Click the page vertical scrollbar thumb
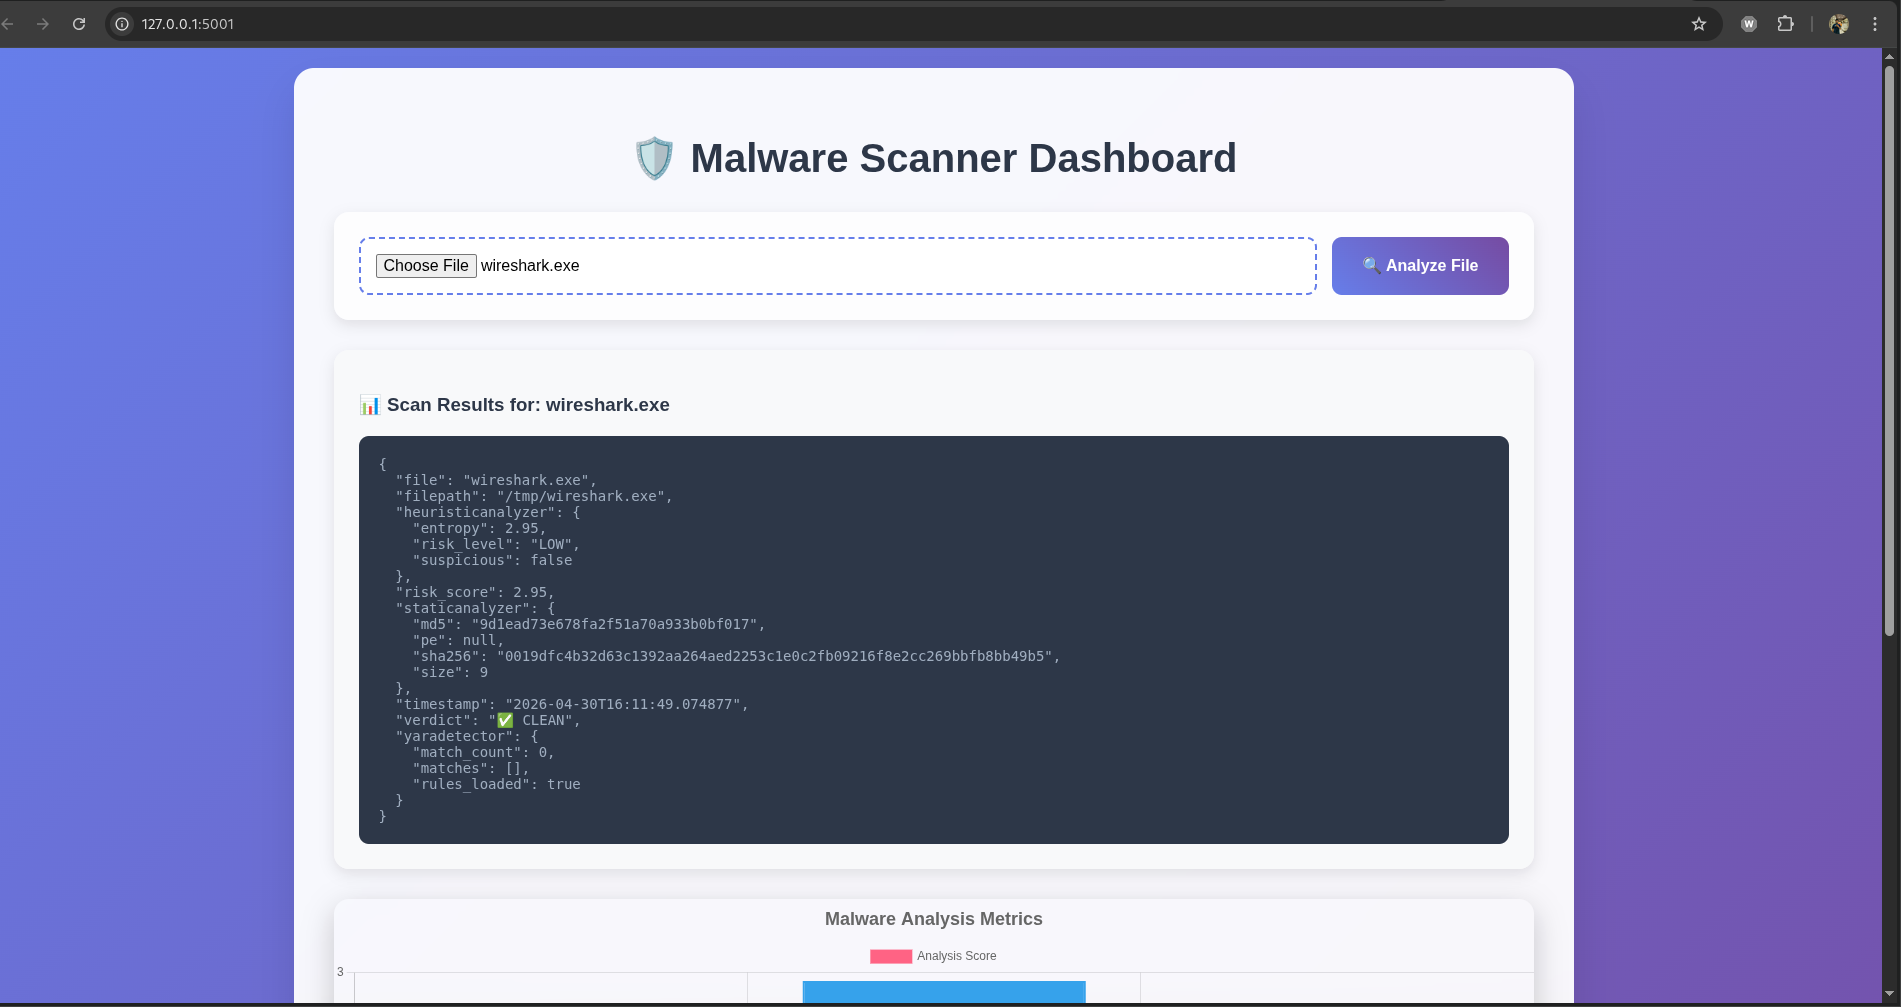This screenshot has height=1007, width=1901. pos(1889,350)
